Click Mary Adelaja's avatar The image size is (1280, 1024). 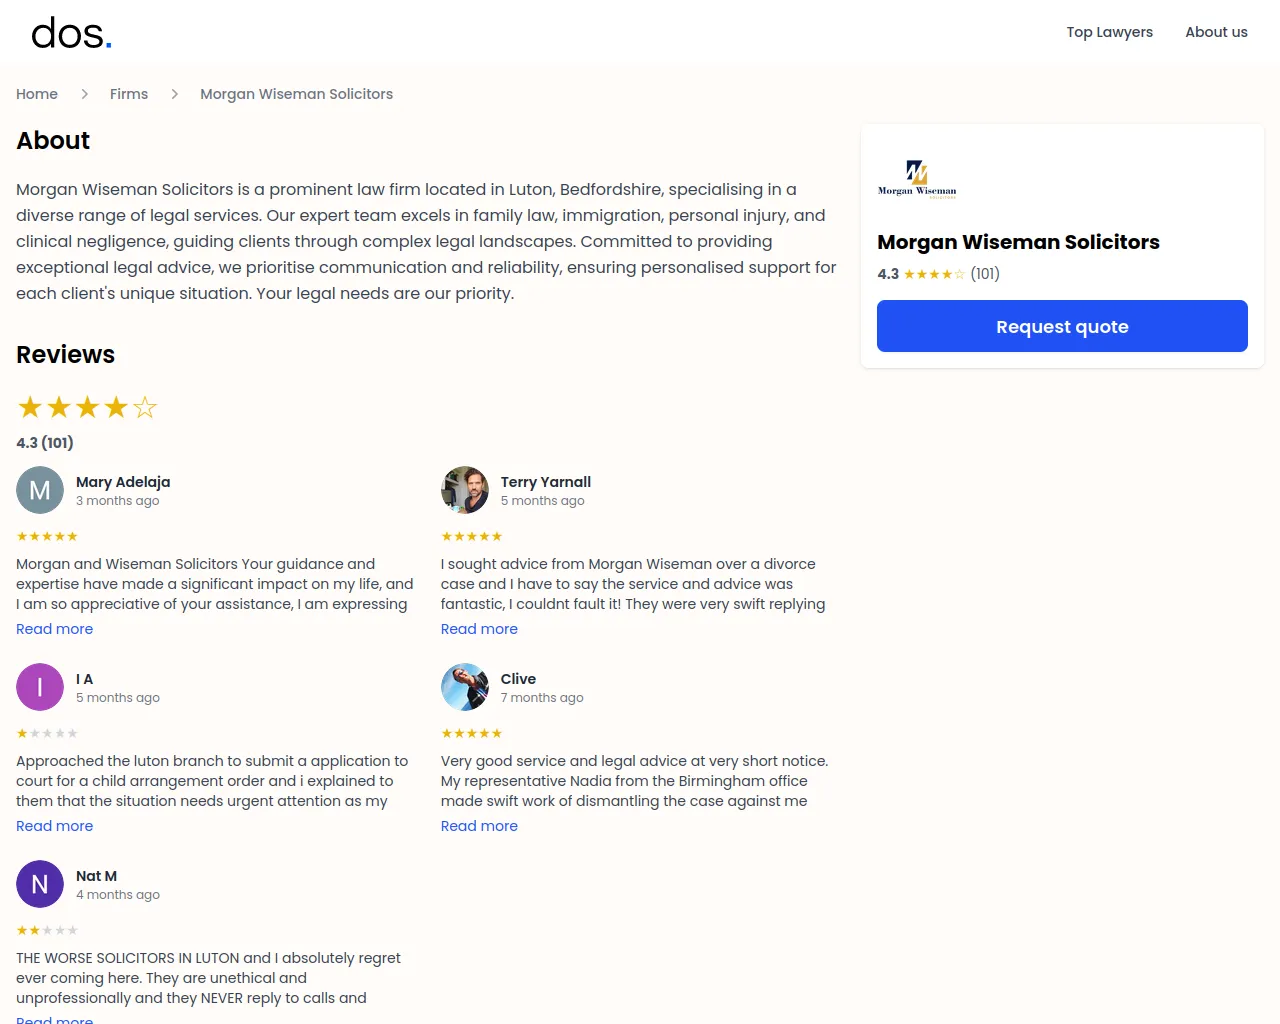40,490
